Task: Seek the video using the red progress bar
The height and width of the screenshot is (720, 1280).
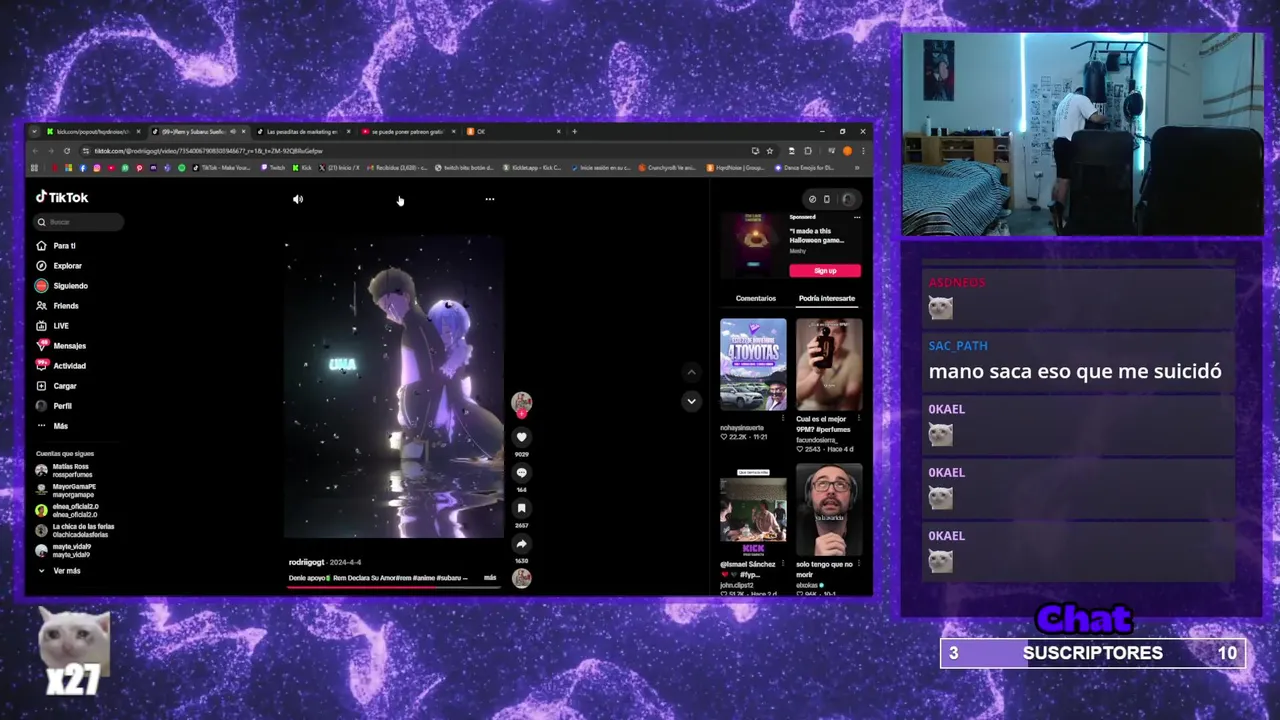Action: 393,588
